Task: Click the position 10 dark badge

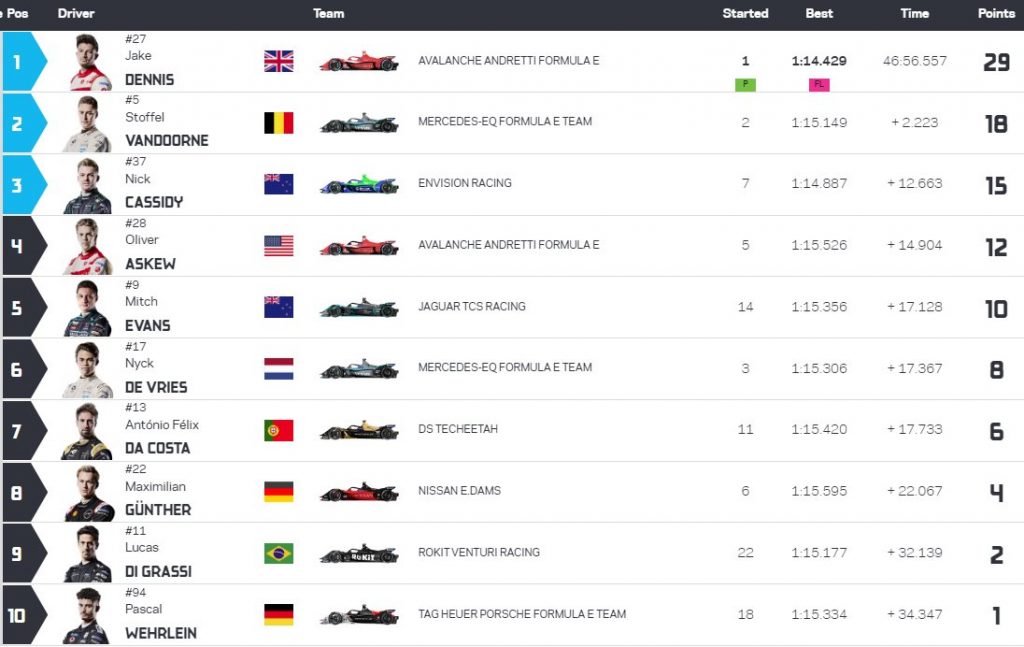Action: [24, 616]
